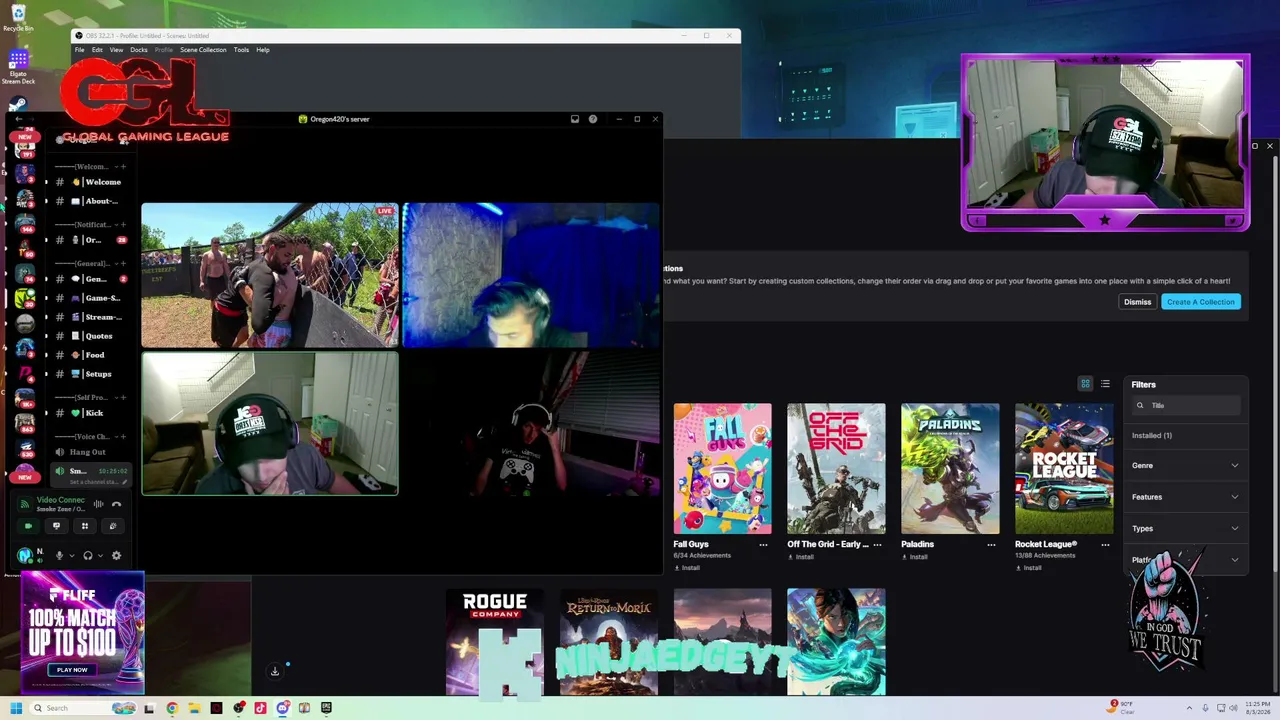1280x720 pixels.
Task: Open Help menu in OBS window
Action: coord(263,50)
